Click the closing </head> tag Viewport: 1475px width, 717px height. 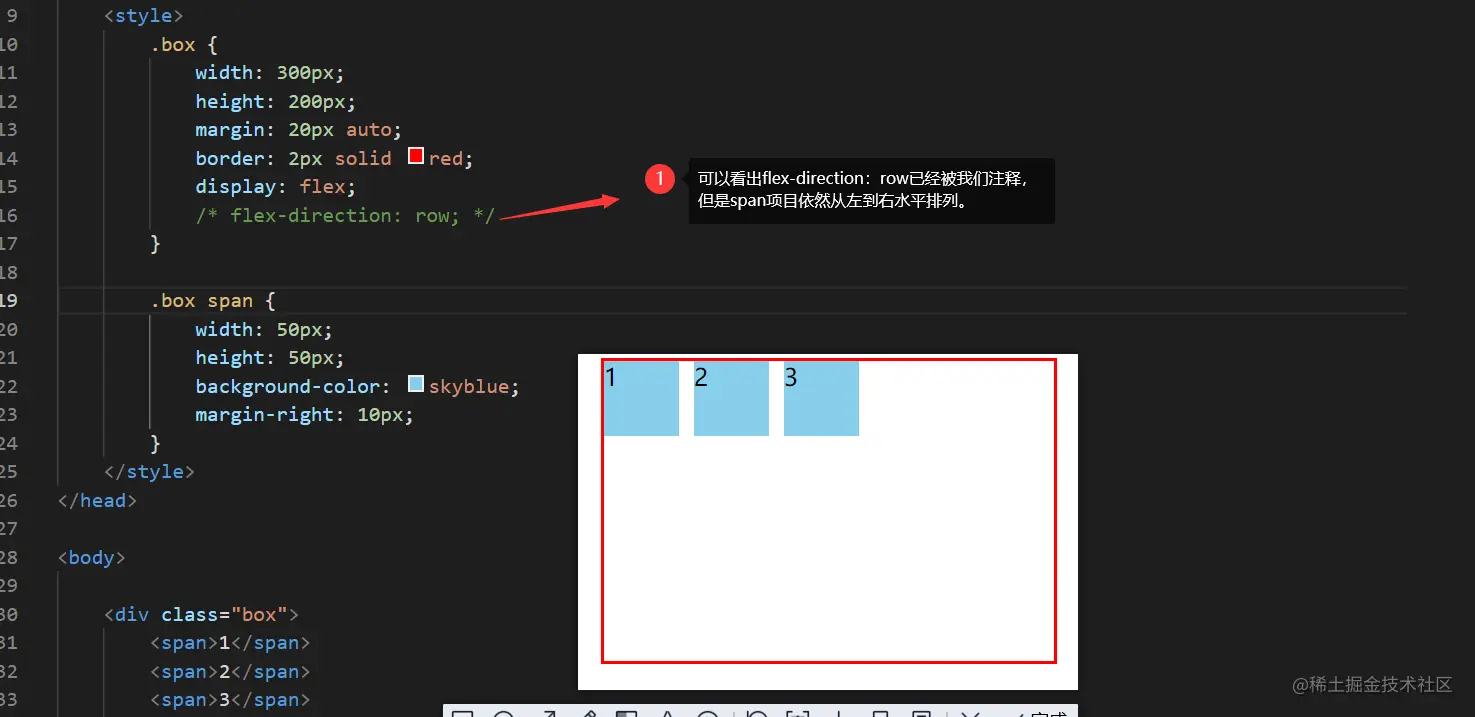coord(97,500)
